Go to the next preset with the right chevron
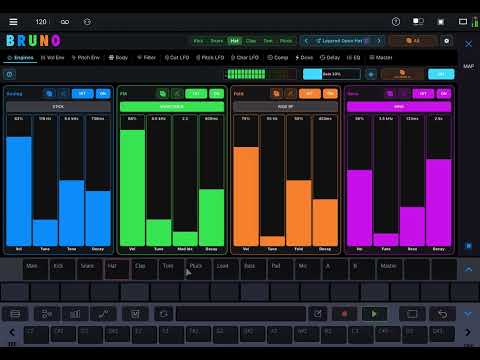This screenshot has height=360, width=480. point(379,41)
